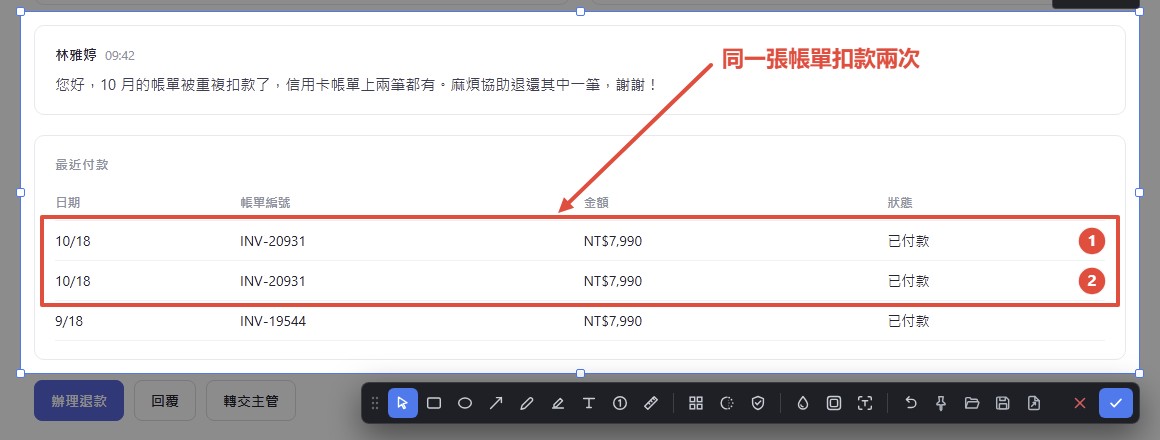
Task: Click invoice number INV-19544
Action: [x=273, y=321]
